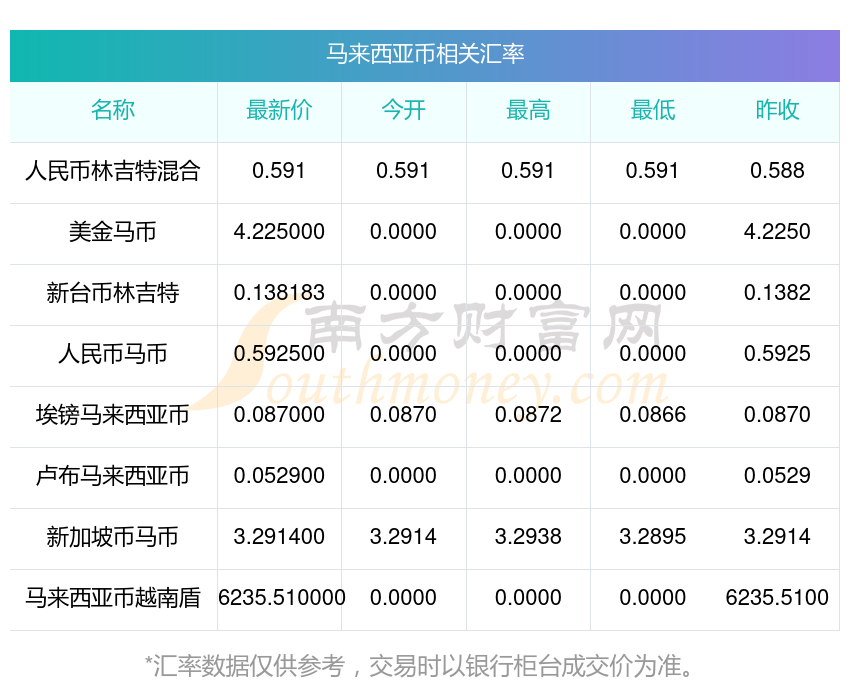850x698 pixels.
Task: Select the 新台币林吉特 row name
Action: tap(113, 293)
